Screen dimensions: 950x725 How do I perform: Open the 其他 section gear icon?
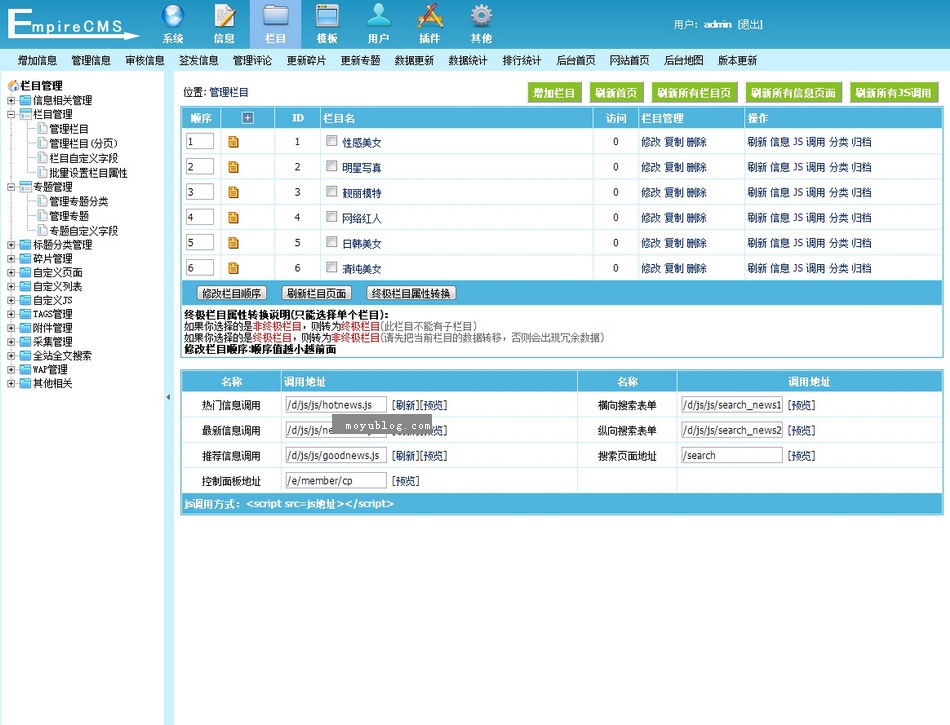click(x=482, y=16)
